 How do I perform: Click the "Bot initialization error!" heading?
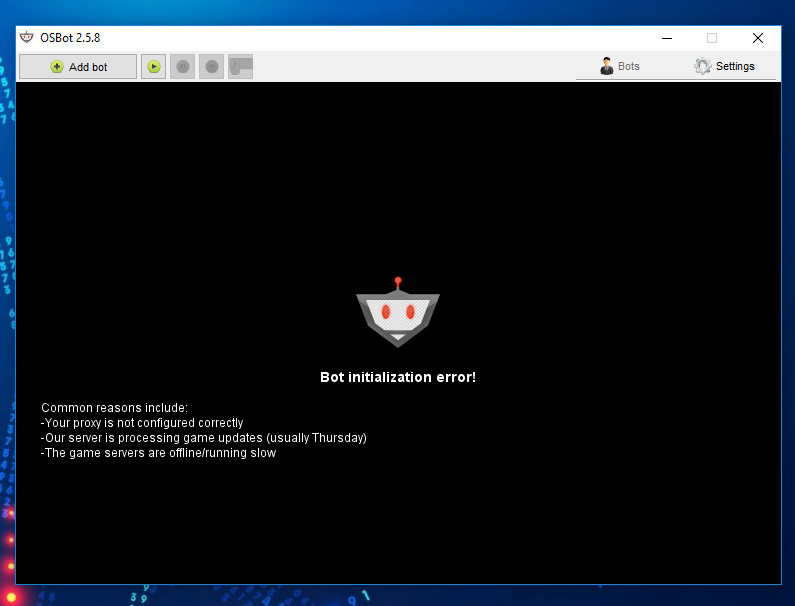click(398, 377)
